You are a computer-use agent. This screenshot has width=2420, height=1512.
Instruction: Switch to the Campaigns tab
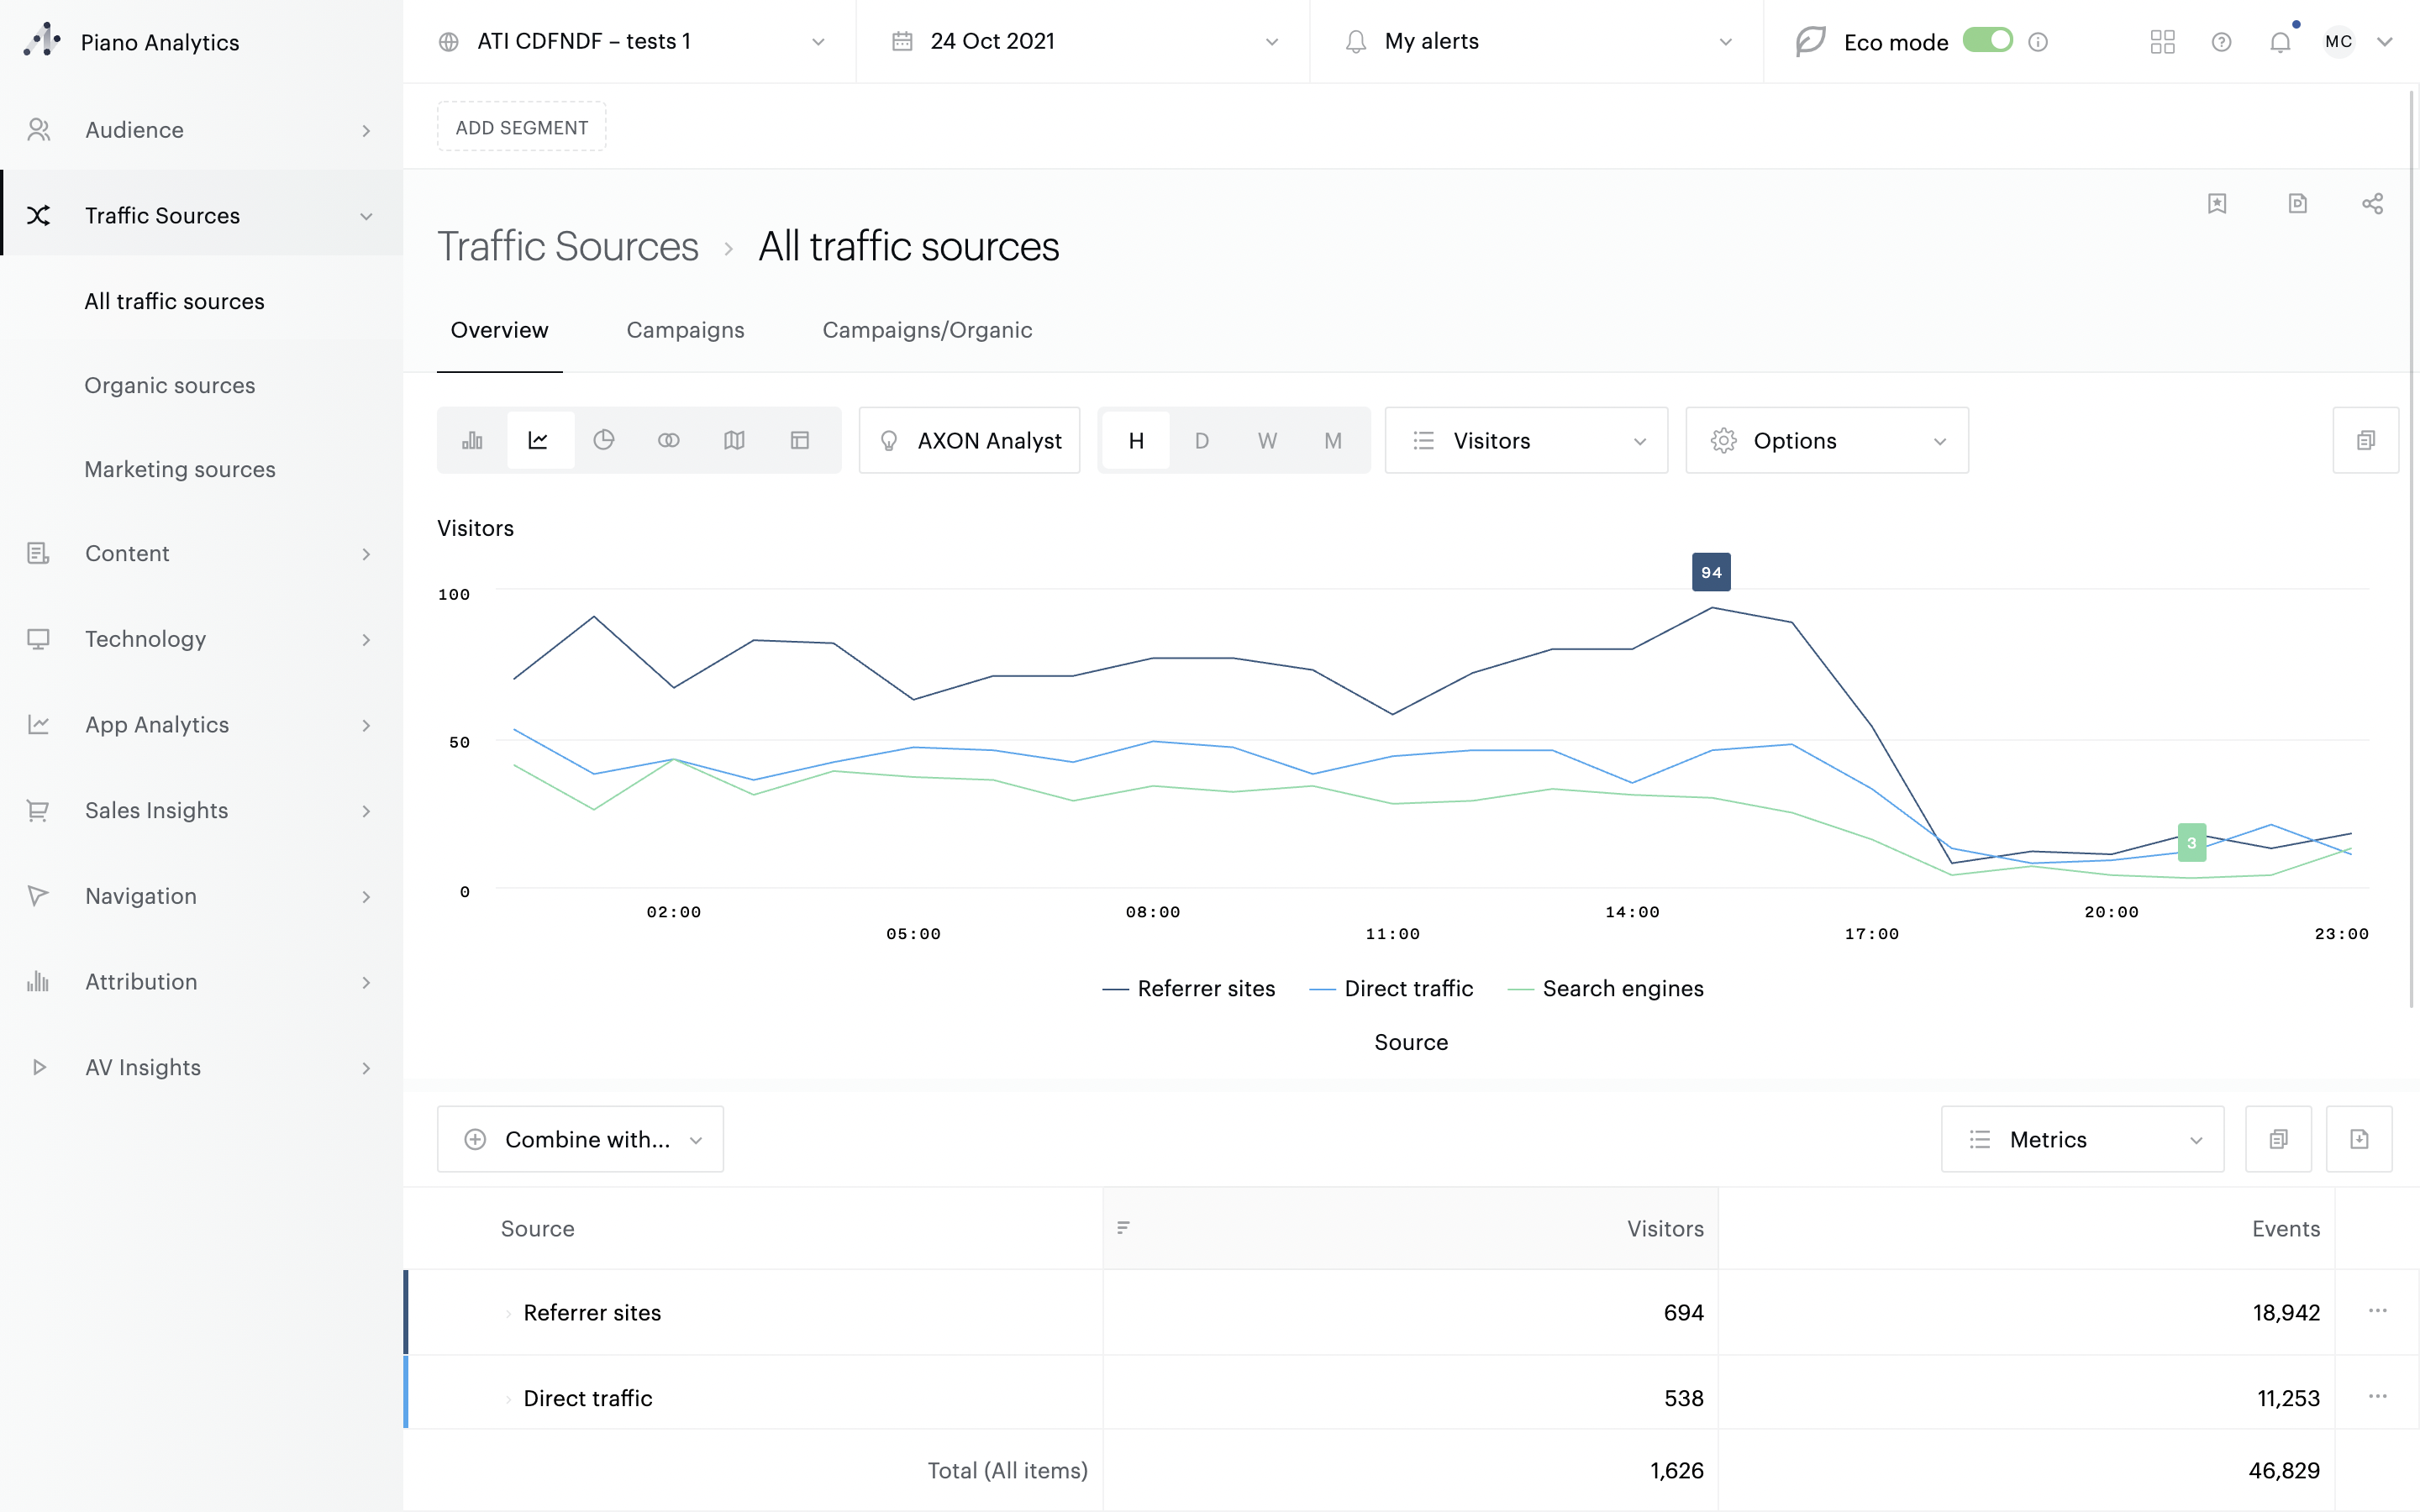685,330
